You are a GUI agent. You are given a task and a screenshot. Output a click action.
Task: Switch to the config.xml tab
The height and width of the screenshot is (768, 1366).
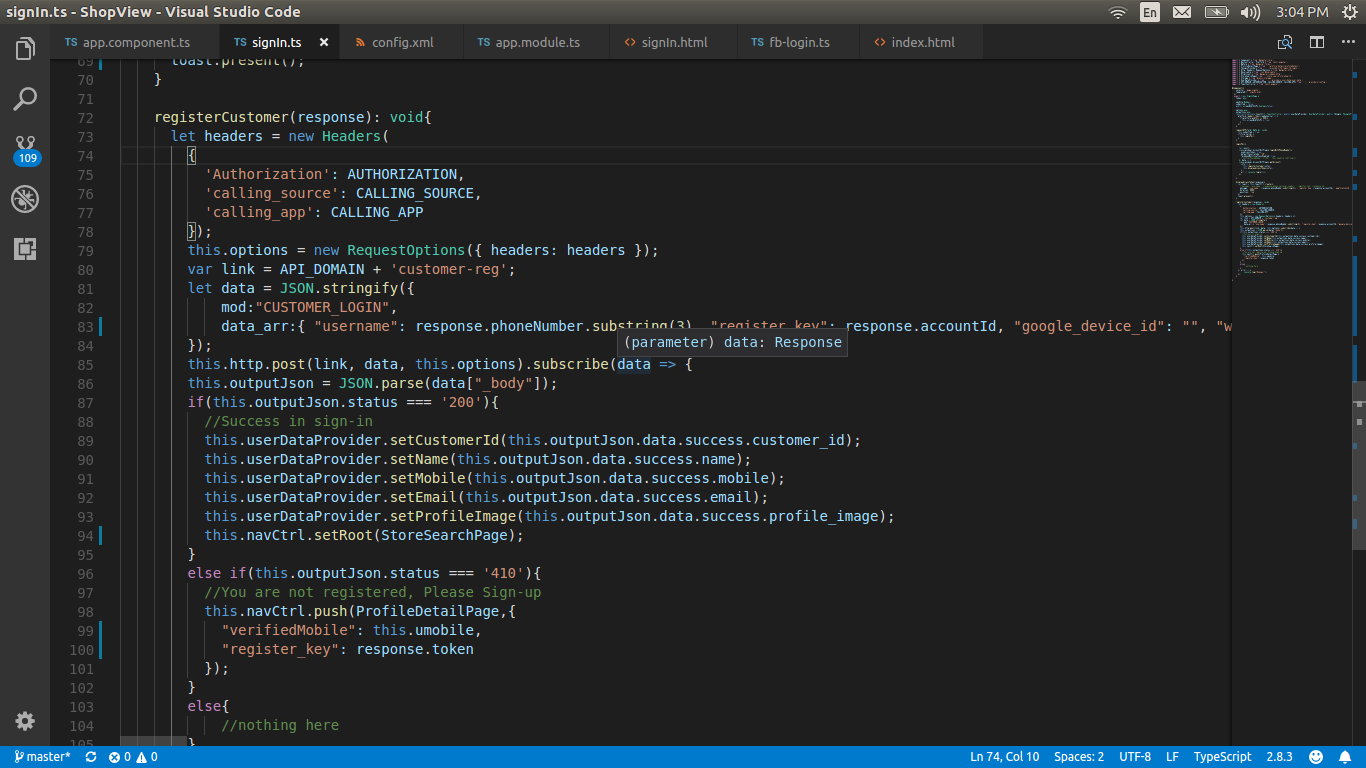(x=402, y=43)
